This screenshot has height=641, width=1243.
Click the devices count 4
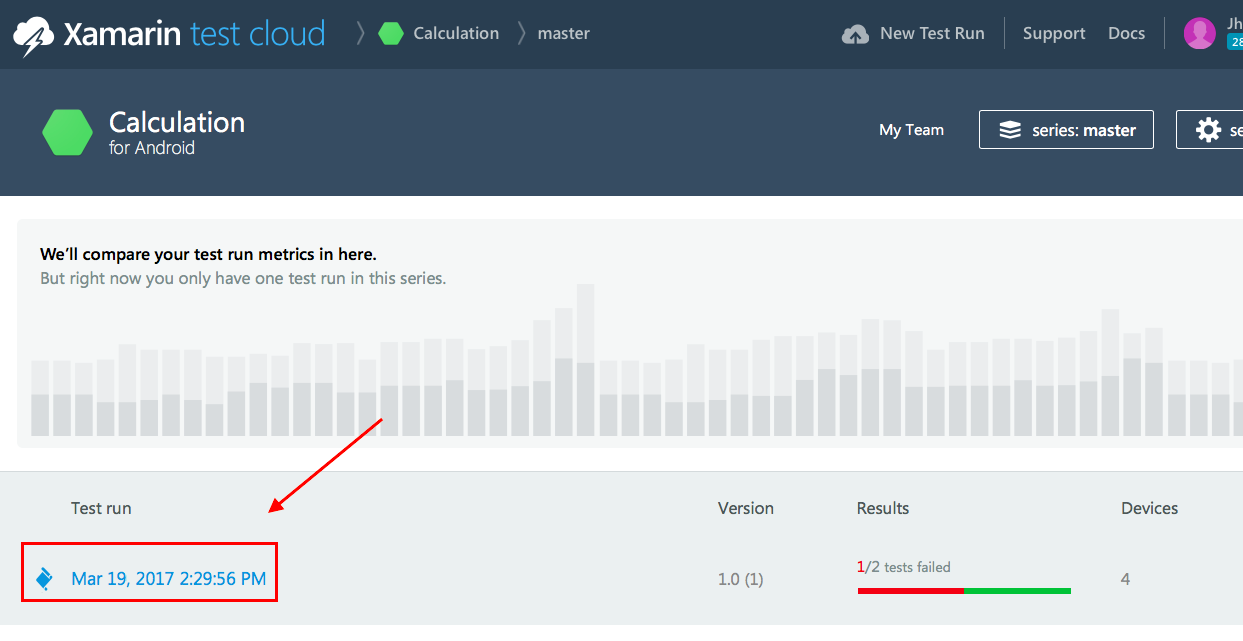tap(1126, 579)
